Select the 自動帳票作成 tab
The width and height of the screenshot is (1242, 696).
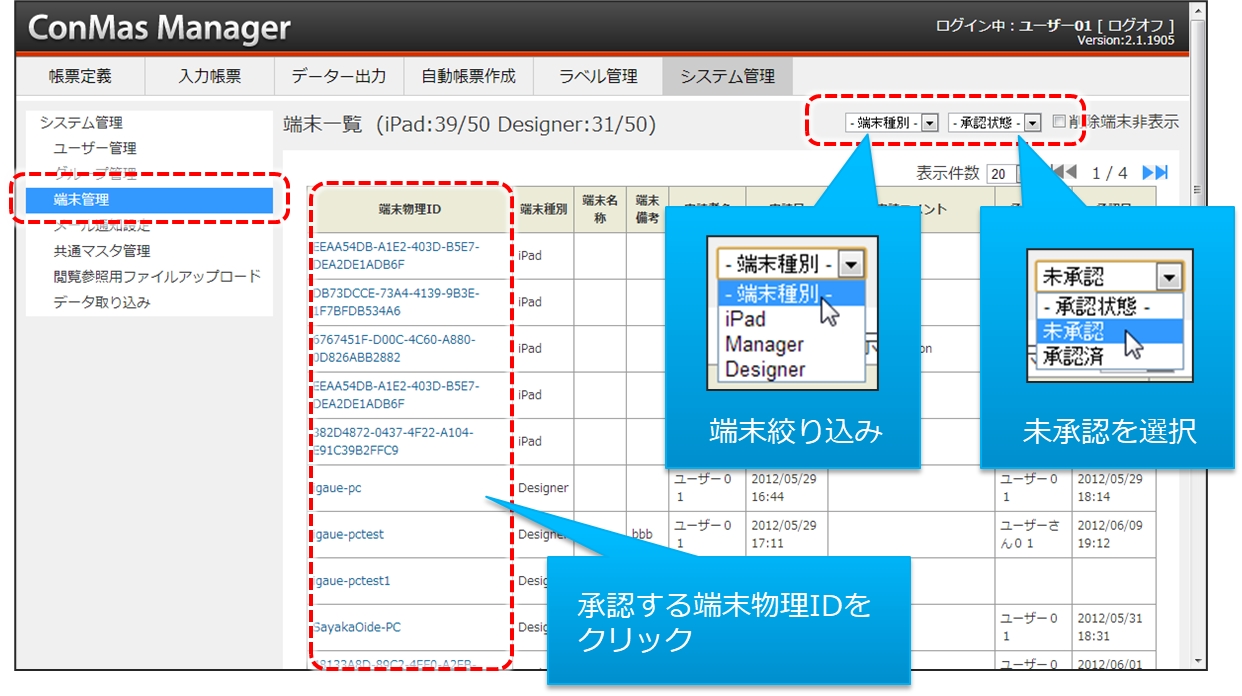[468, 76]
